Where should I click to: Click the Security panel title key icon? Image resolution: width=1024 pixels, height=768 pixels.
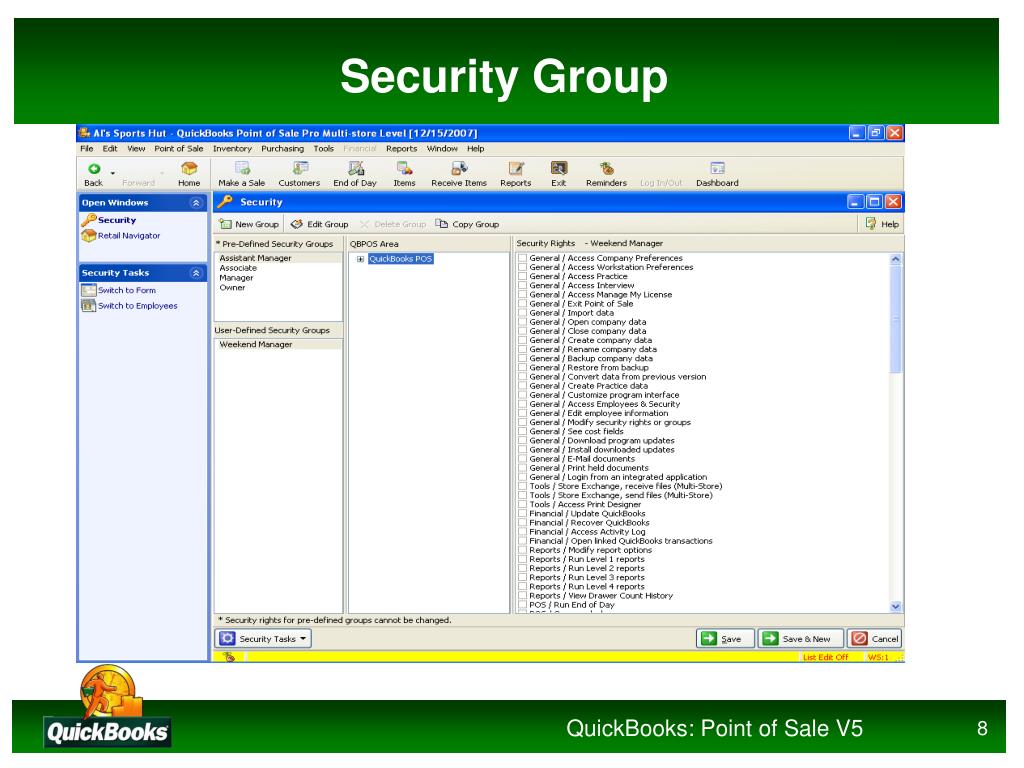(225, 202)
